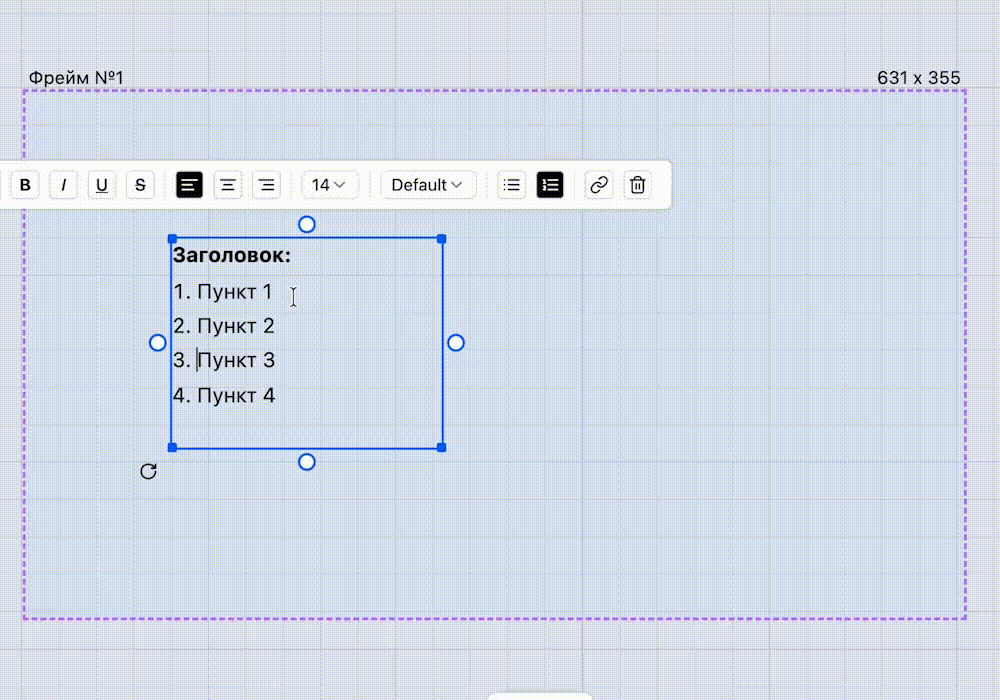
Task: Place cursor in Пункт 2 line
Action: click(235, 326)
